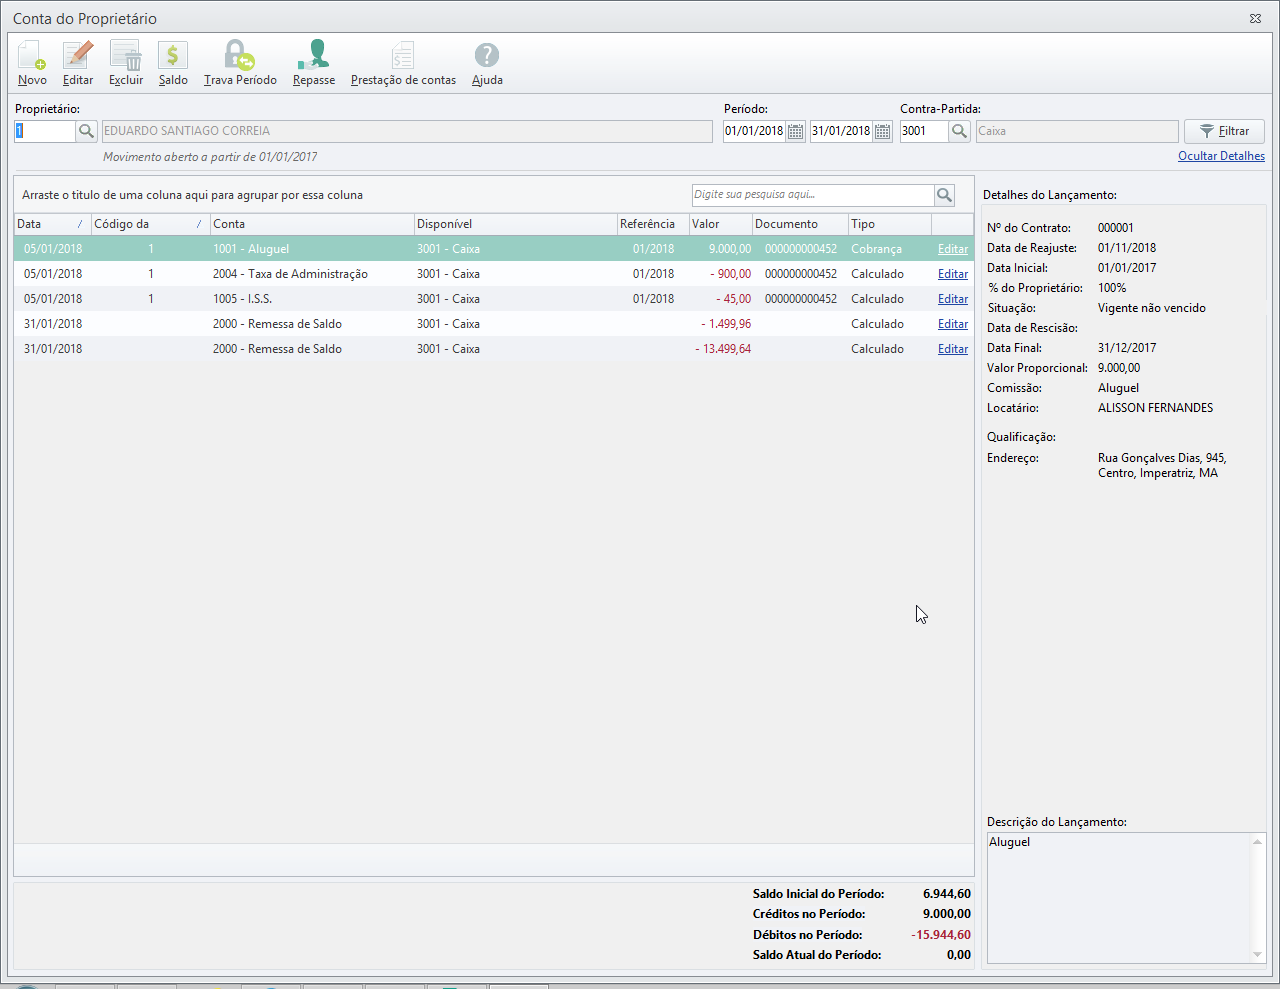
Task: Click the grid search magnifier button
Action: (944, 195)
